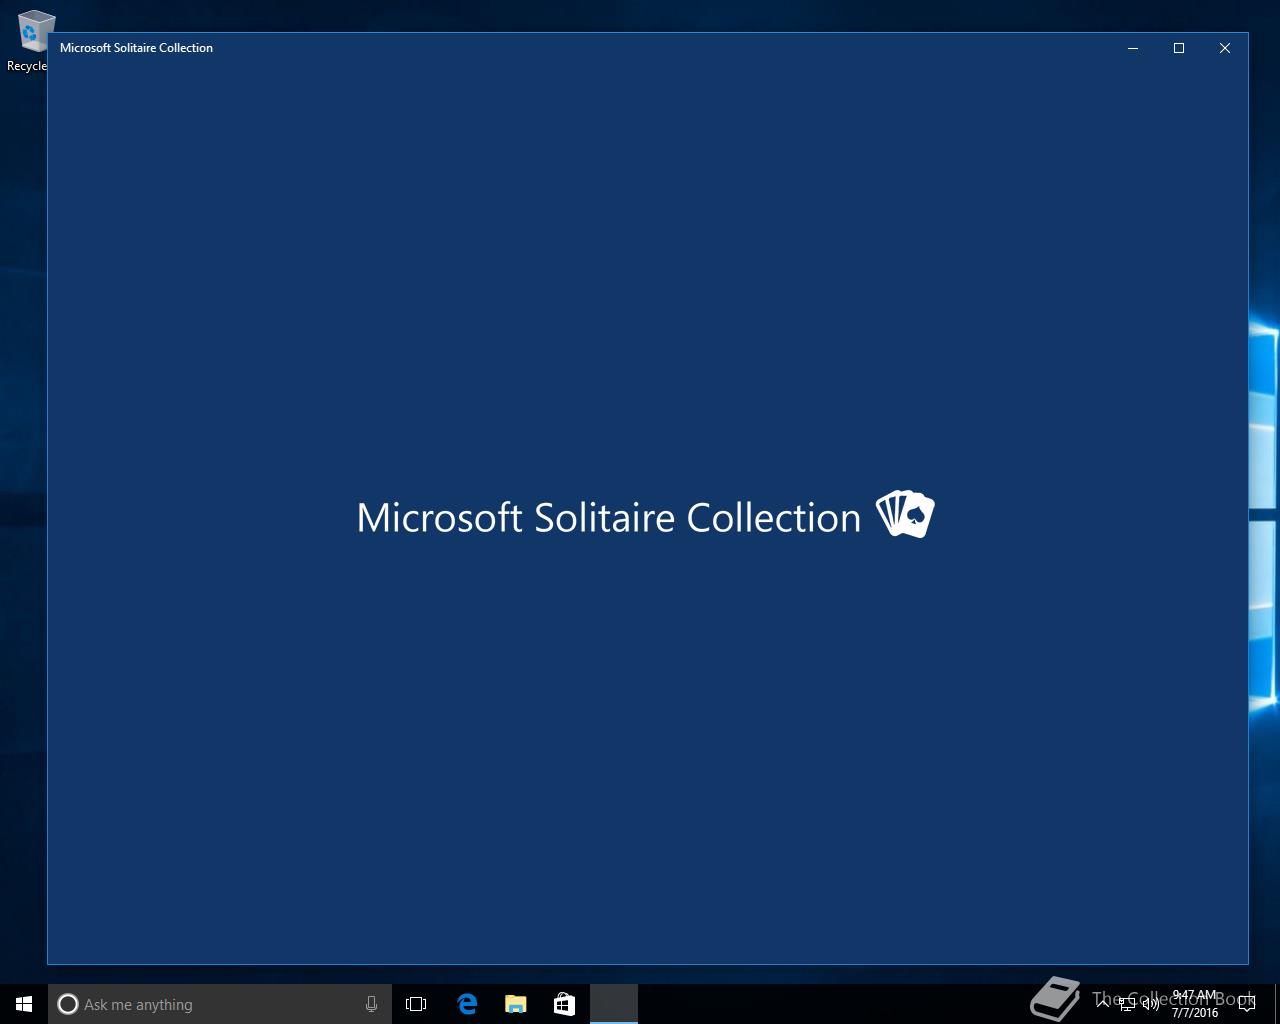1280x1024 pixels.
Task: Launch Microsoft Edge from the taskbar
Action: pos(467,1004)
